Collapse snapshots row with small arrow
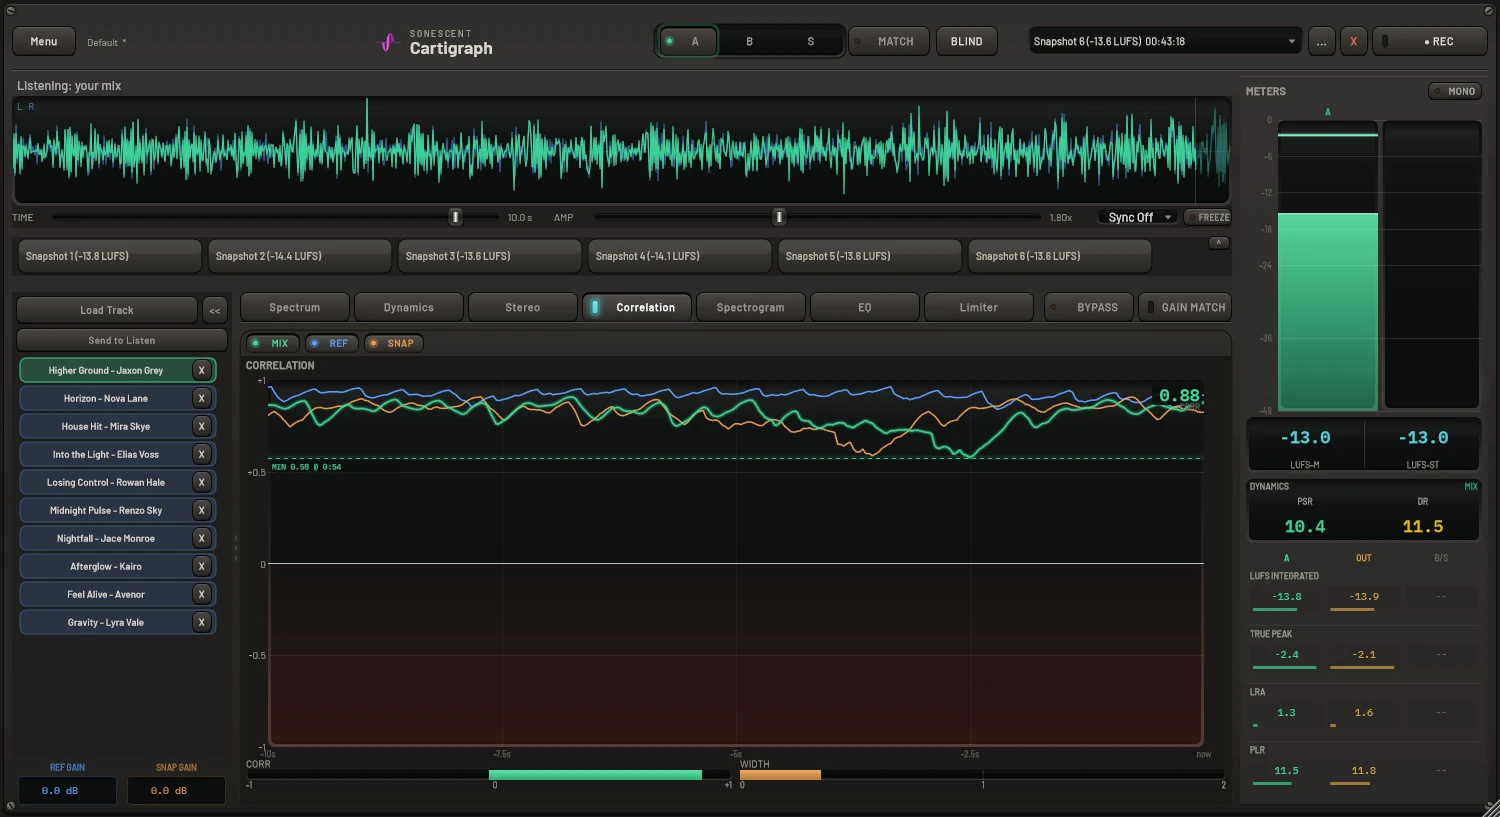 1218,243
